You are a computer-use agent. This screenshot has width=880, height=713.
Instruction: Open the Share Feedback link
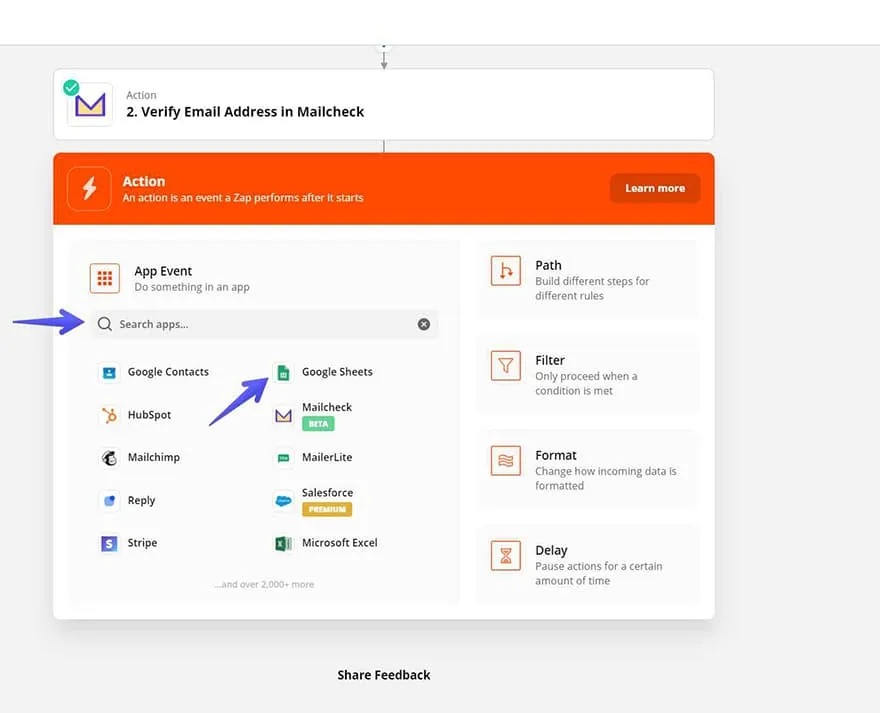(383, 675)
